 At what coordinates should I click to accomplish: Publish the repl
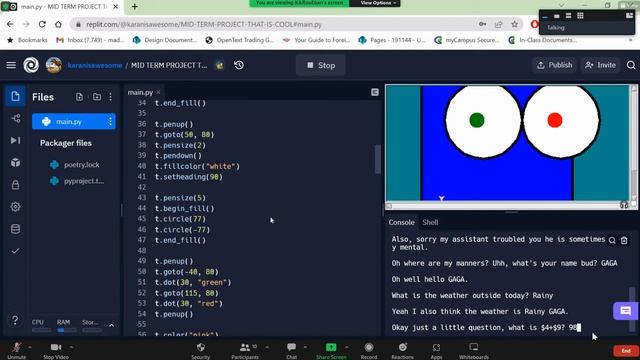pos(554,65)
